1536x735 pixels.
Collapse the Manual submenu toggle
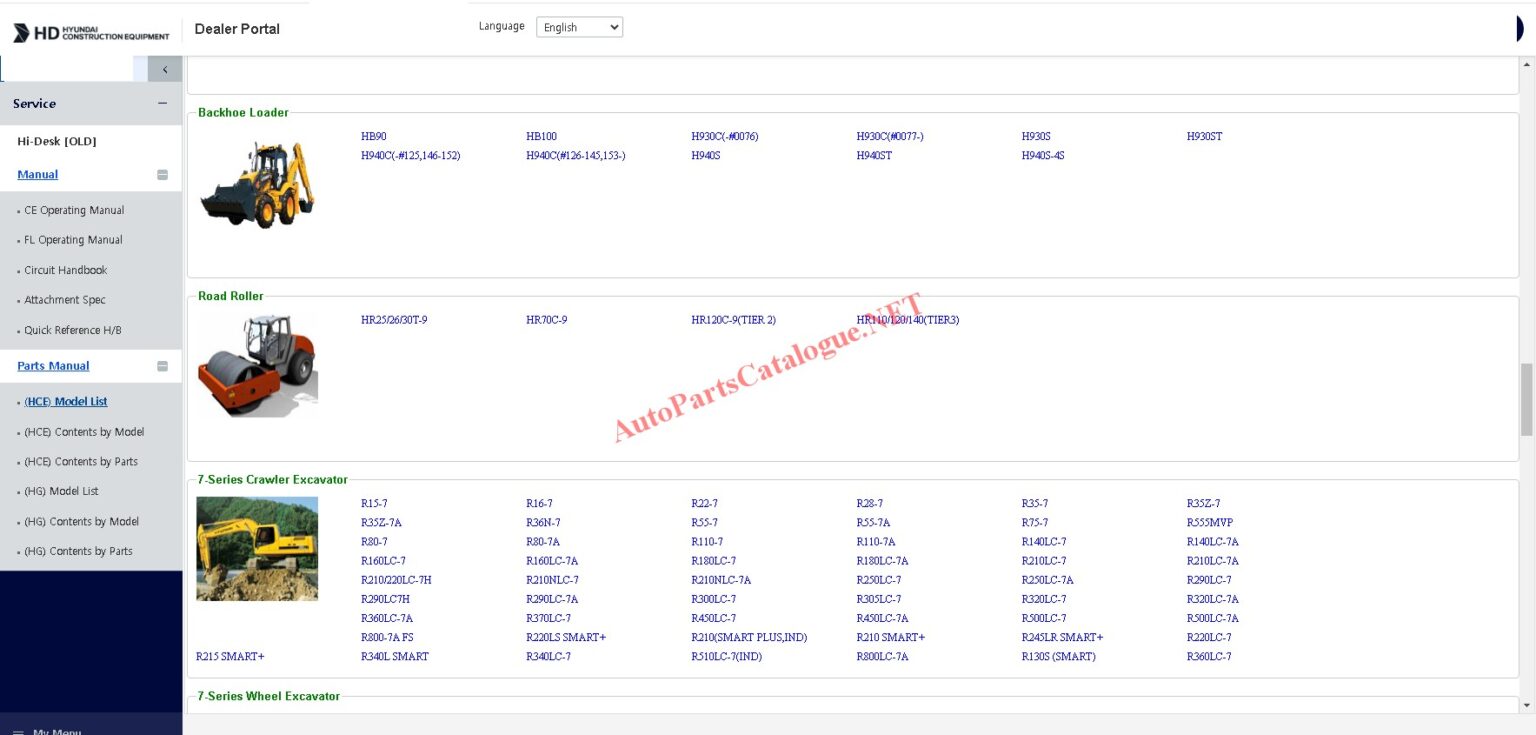point(162,175)
